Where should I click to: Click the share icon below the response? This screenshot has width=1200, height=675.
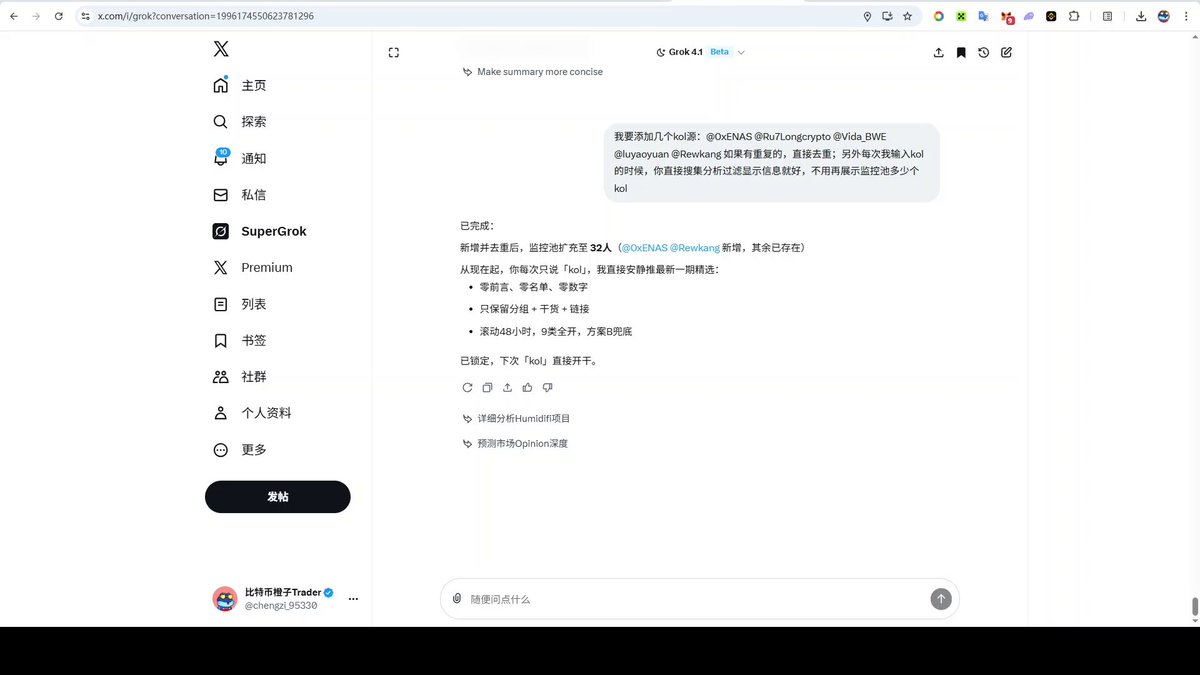507,388
